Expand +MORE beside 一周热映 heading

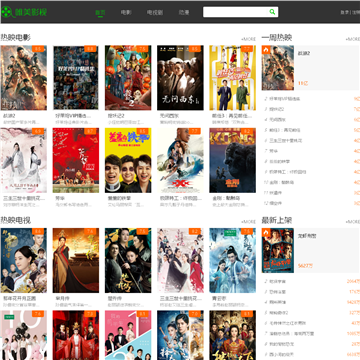(353, 39)
